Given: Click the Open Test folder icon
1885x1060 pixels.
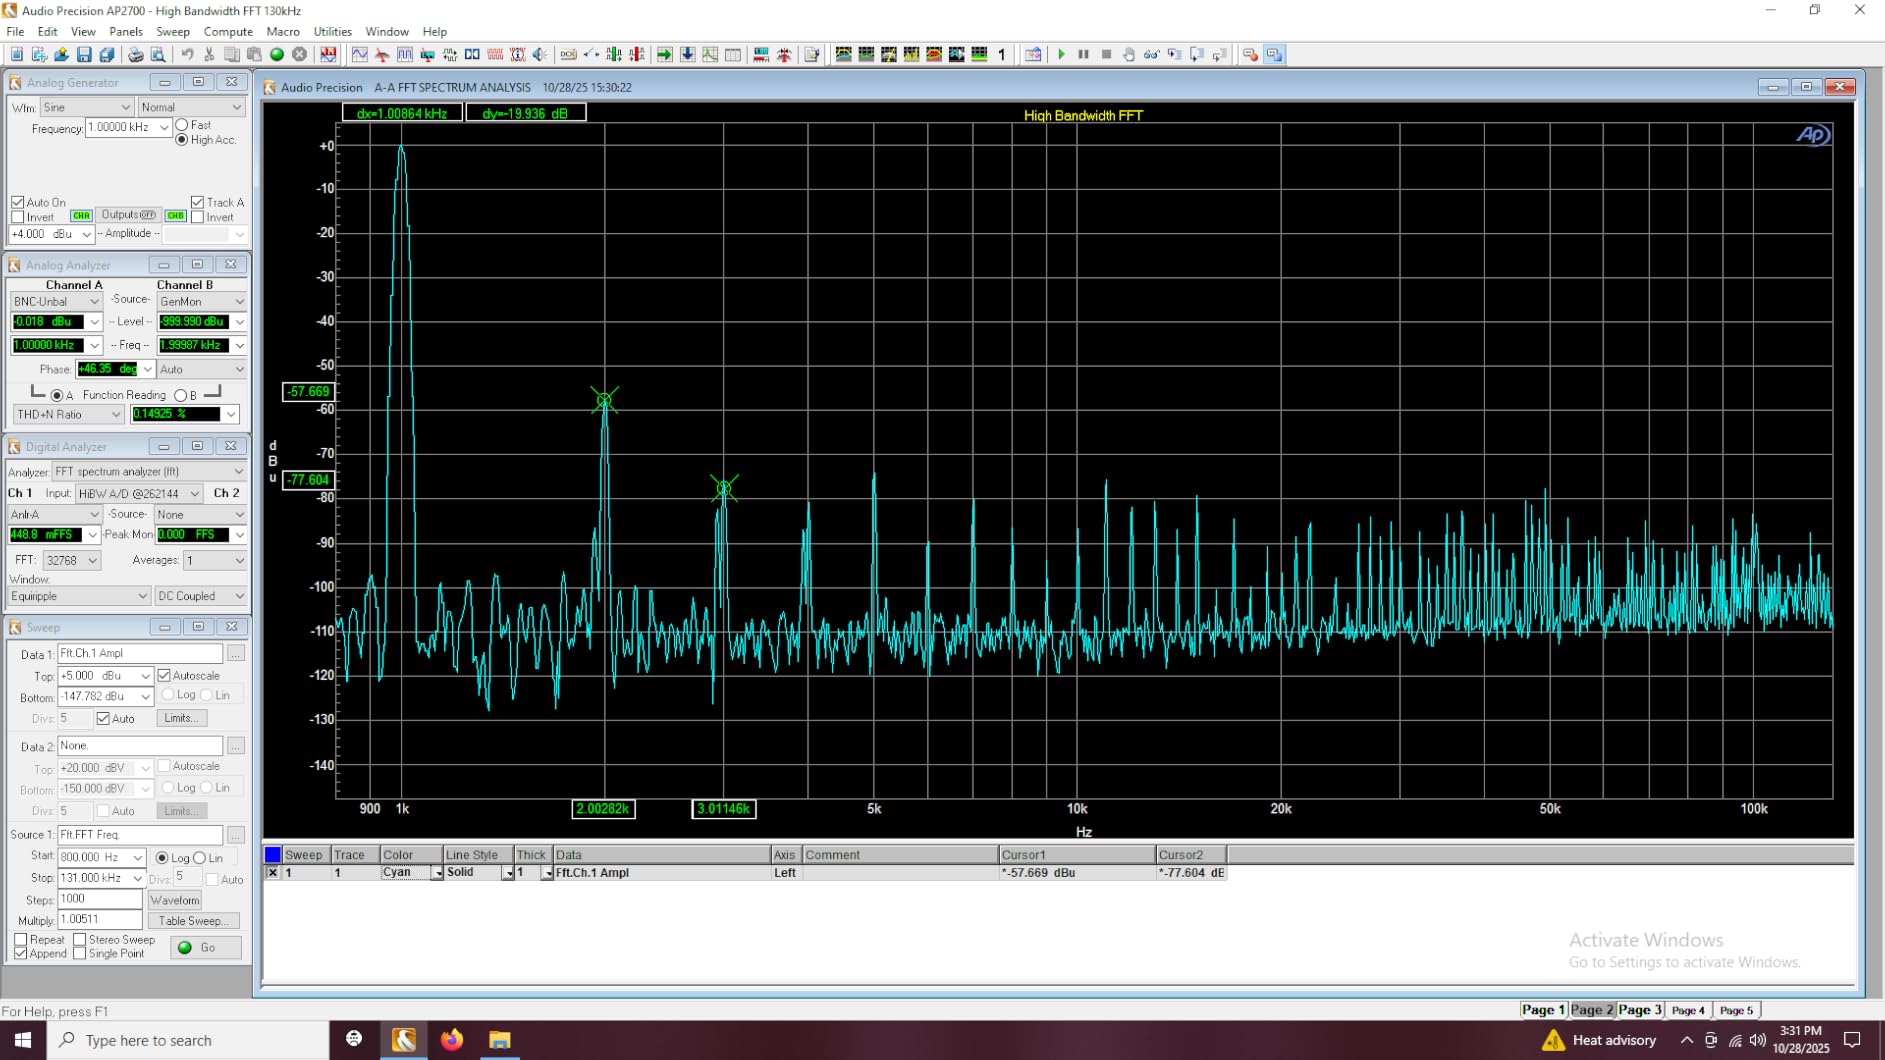Looking at the screenshot, I should point(61,55).
